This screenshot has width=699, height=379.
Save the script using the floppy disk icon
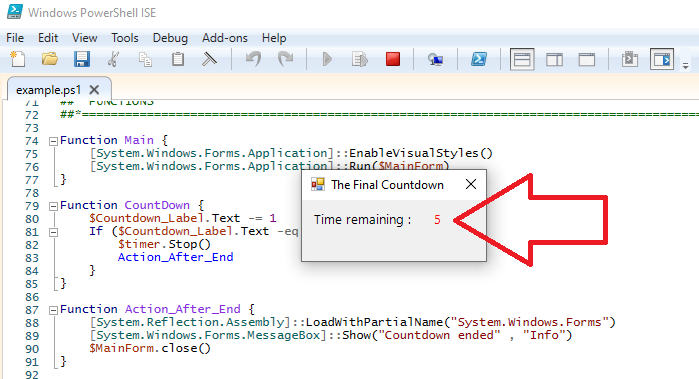click(x=82, y=59)
